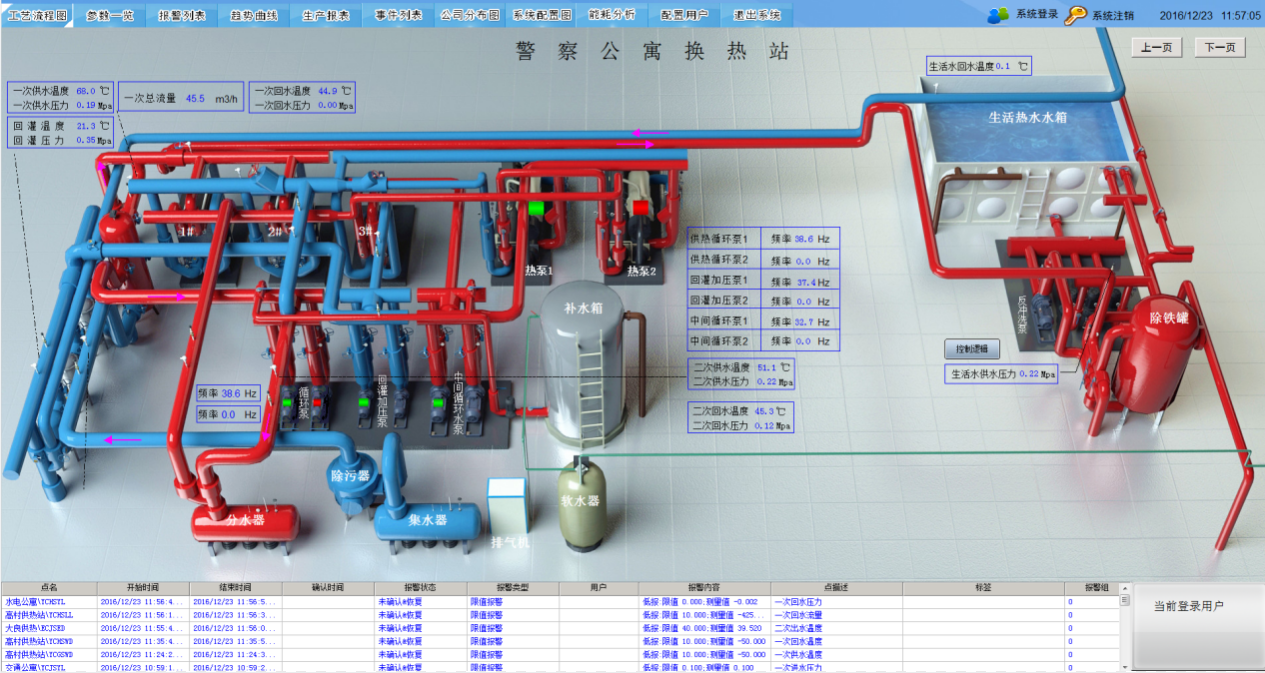Select the red 除铁罐 iron removal tank
The width and height of the screenshot is (1265, 673).
point(1161,350)
